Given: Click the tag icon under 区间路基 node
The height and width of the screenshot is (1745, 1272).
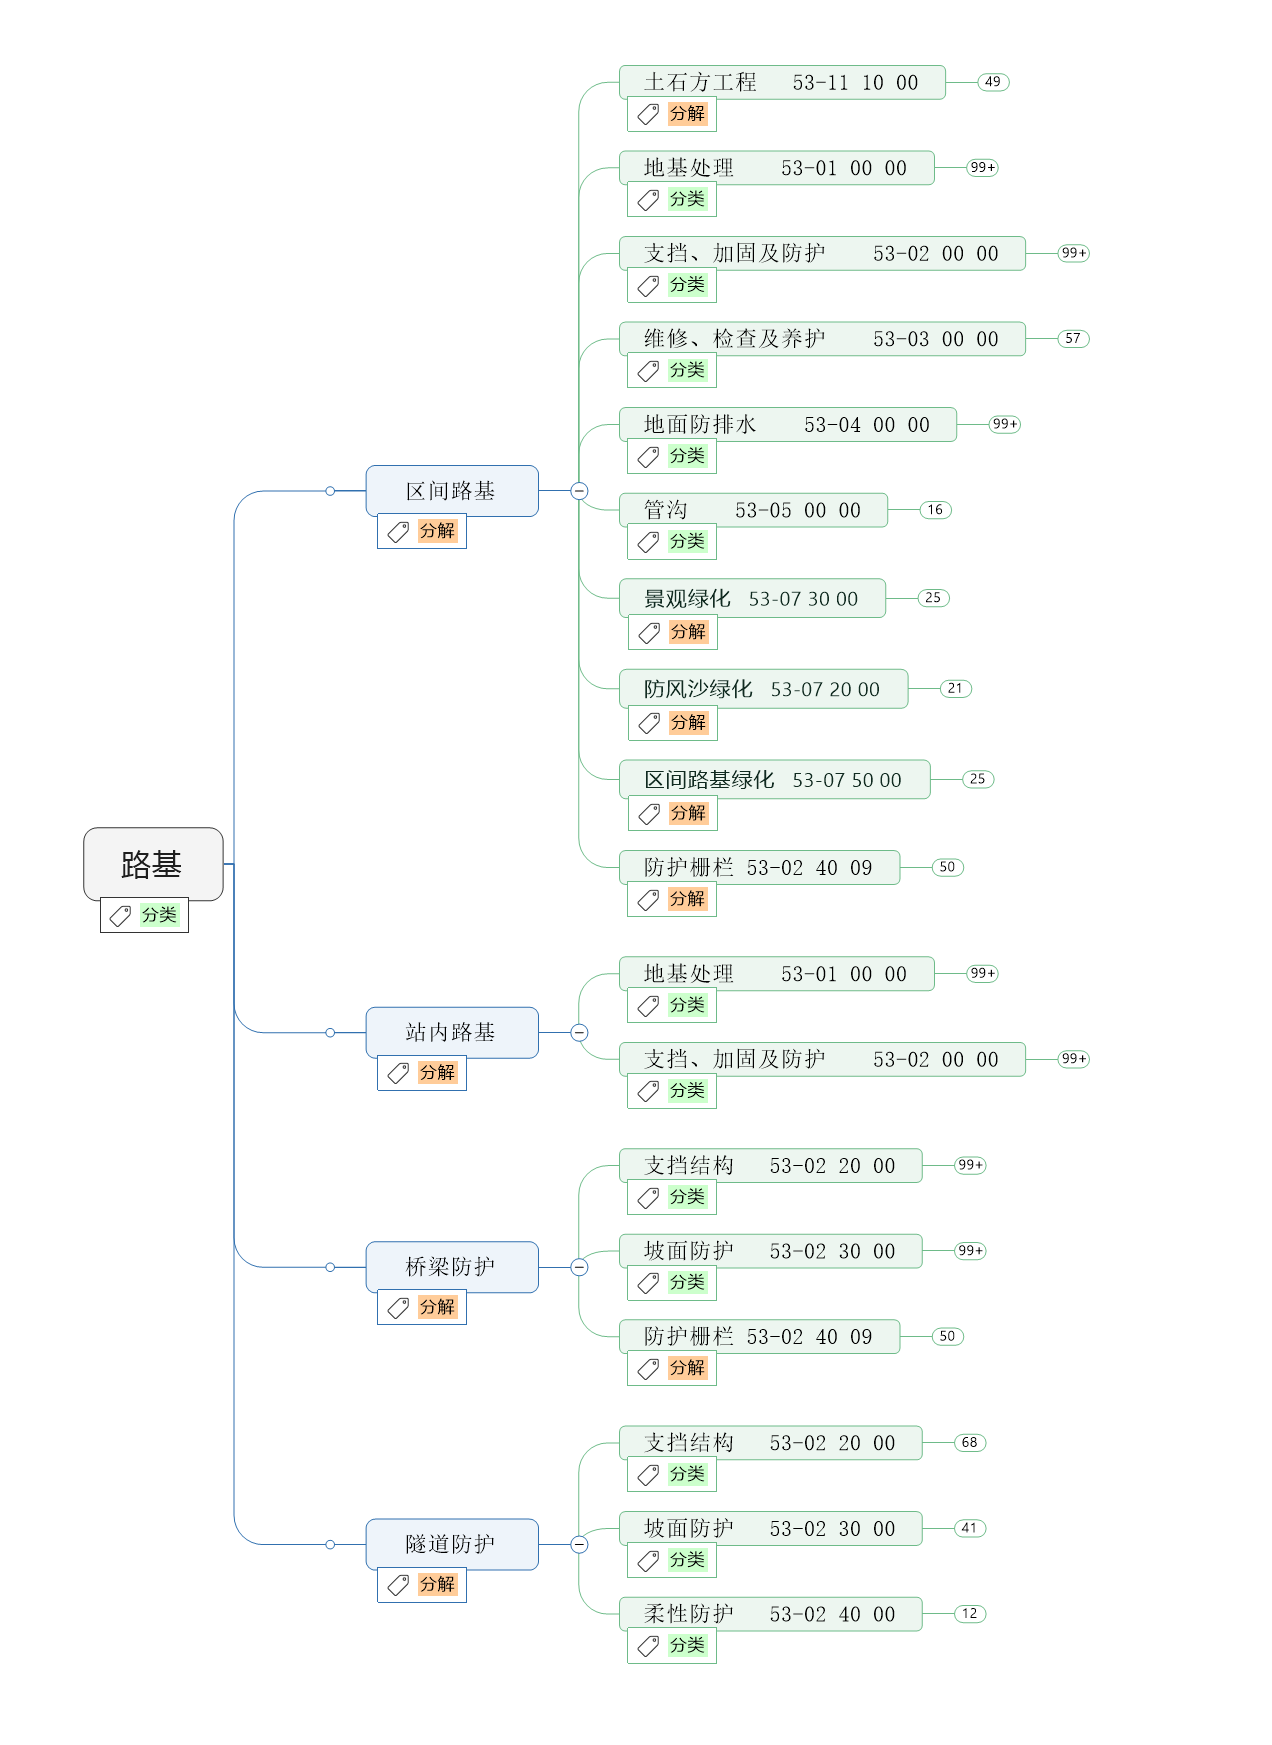Looking at the screenshot, I should pos(398,532).
